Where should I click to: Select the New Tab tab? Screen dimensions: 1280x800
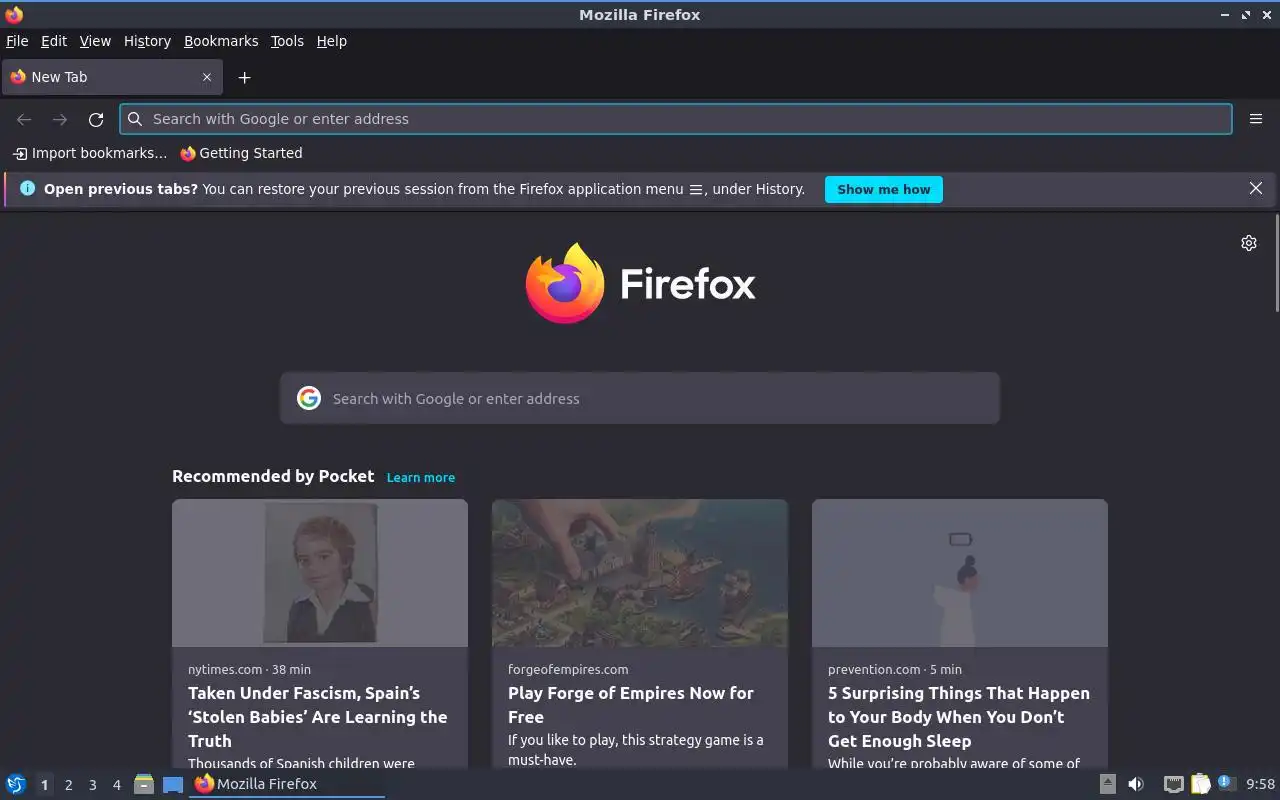111,77
